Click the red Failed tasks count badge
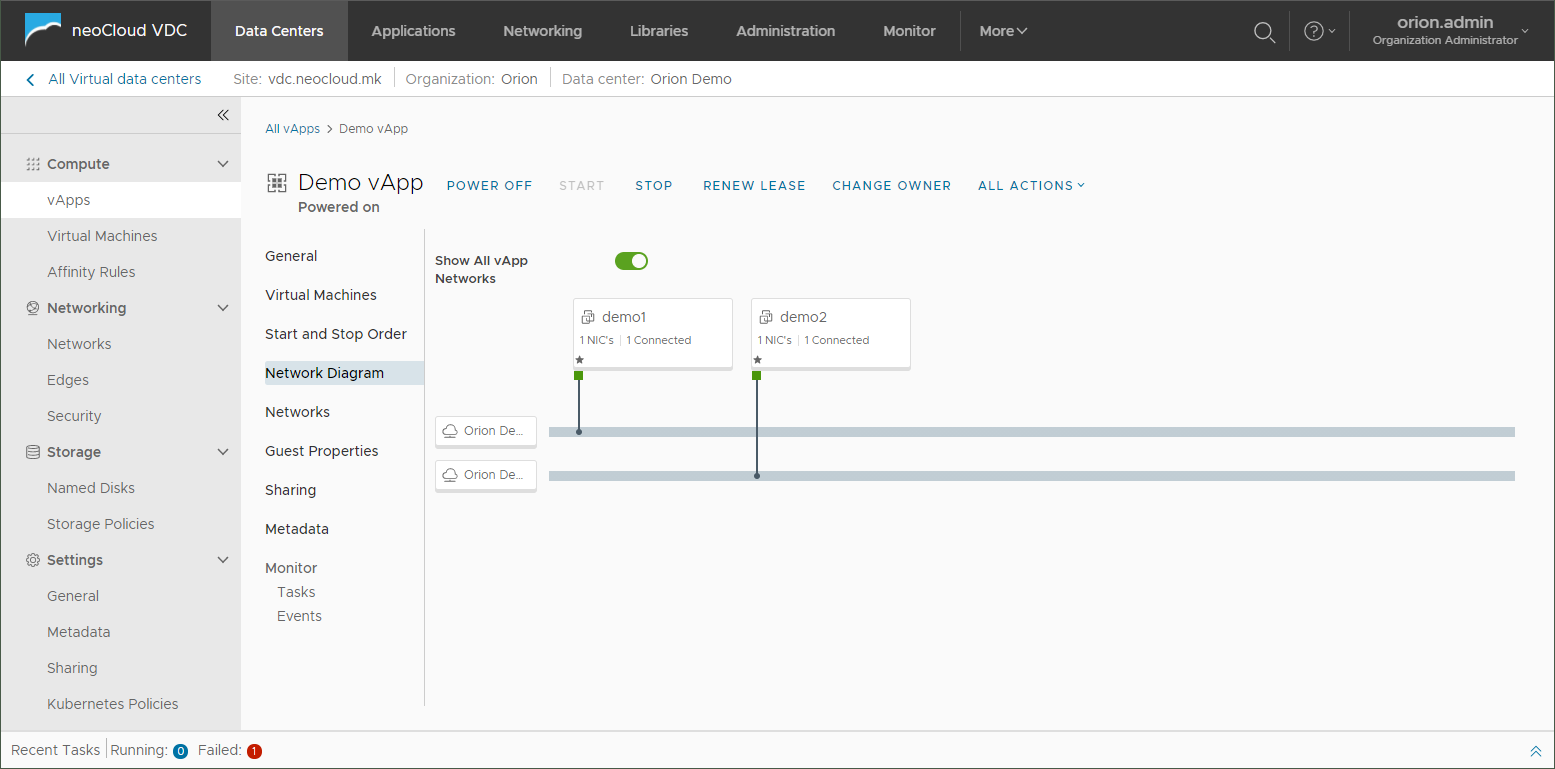This screenshot has height=769, width=1555. [x=254, y=751]
